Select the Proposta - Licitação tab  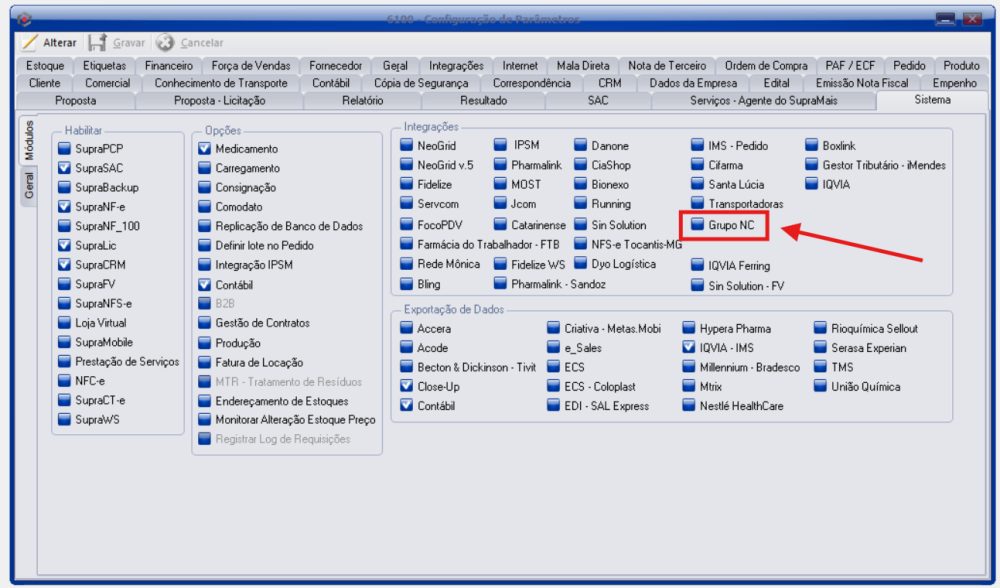[x=218, y=101]
